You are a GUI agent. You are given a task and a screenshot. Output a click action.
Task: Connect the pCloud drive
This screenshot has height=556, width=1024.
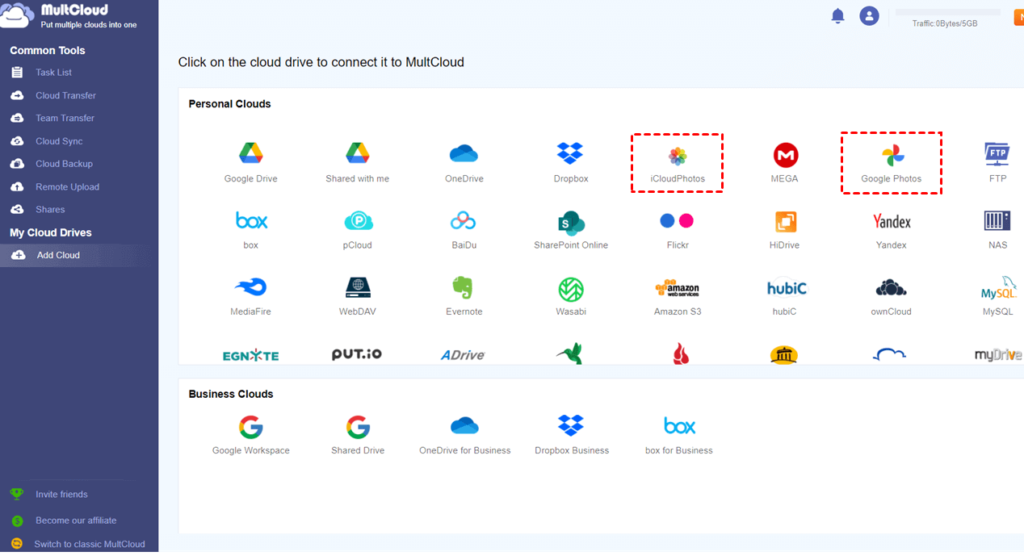(358, 221)
